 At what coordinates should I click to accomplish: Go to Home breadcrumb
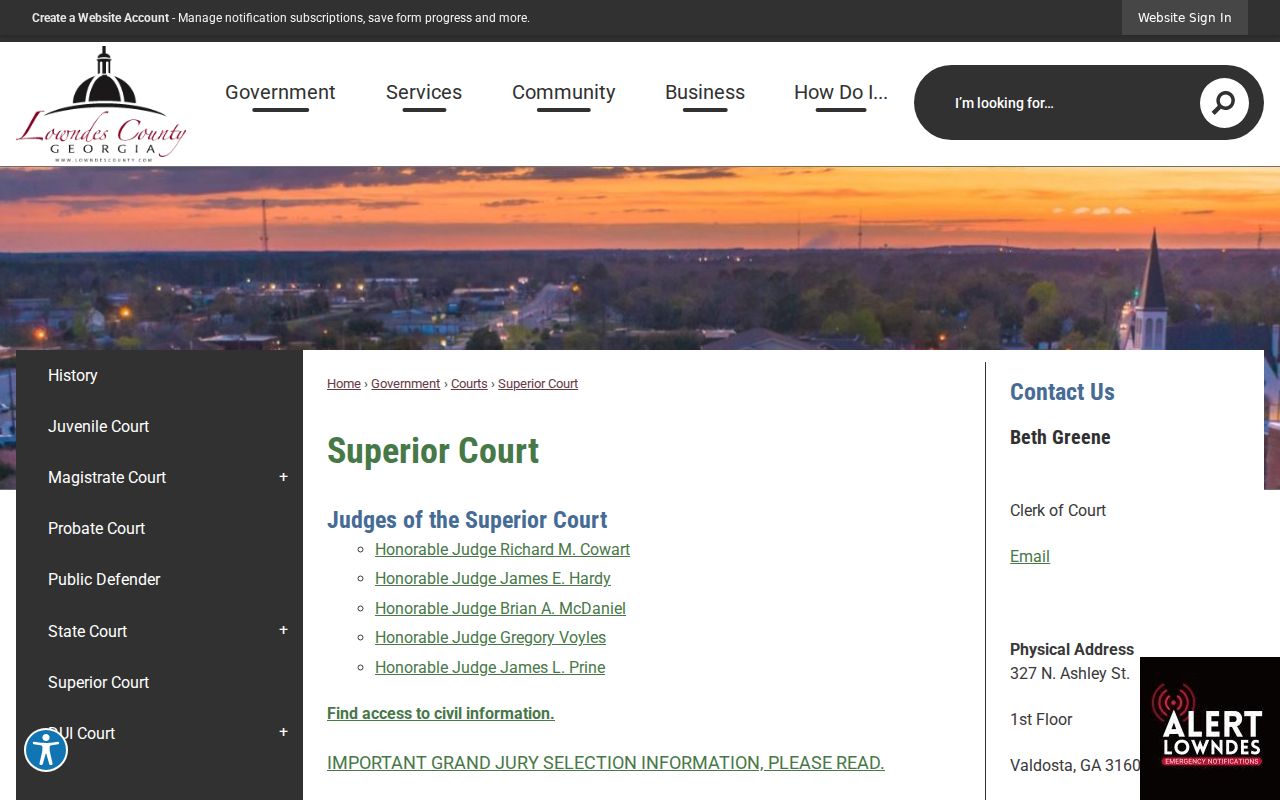344,384
